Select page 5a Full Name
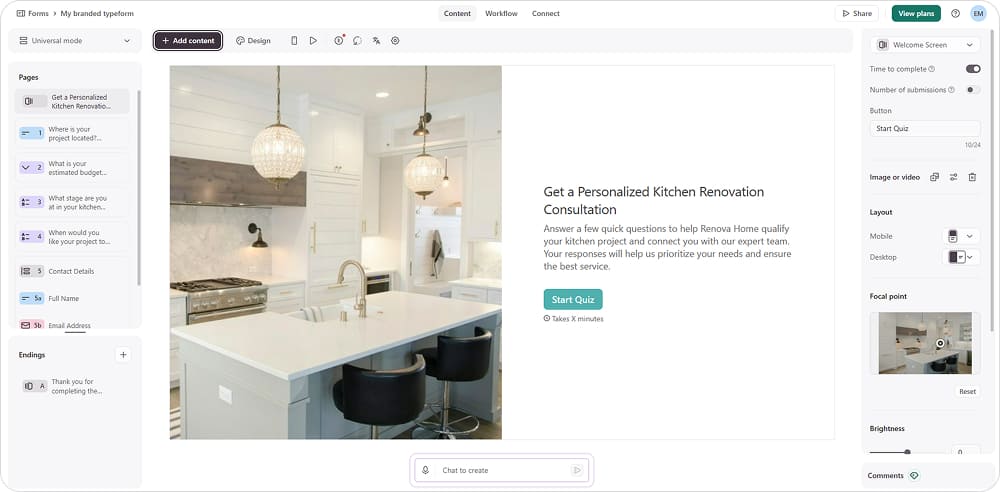The height and width of the screenshot is (492, 1000). coord(72,298)
